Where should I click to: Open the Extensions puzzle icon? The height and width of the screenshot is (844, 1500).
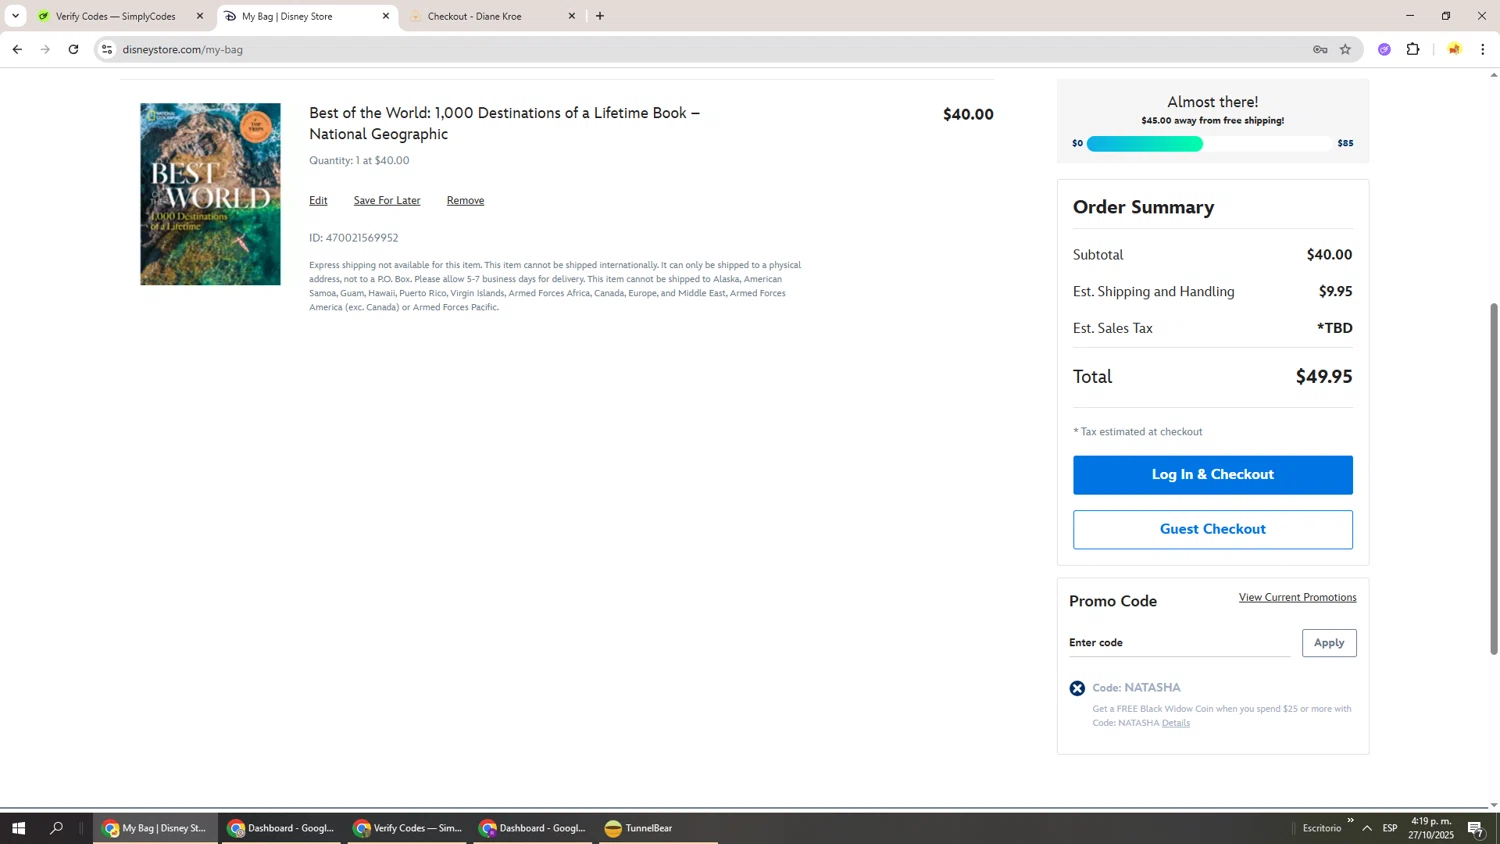1413,49
